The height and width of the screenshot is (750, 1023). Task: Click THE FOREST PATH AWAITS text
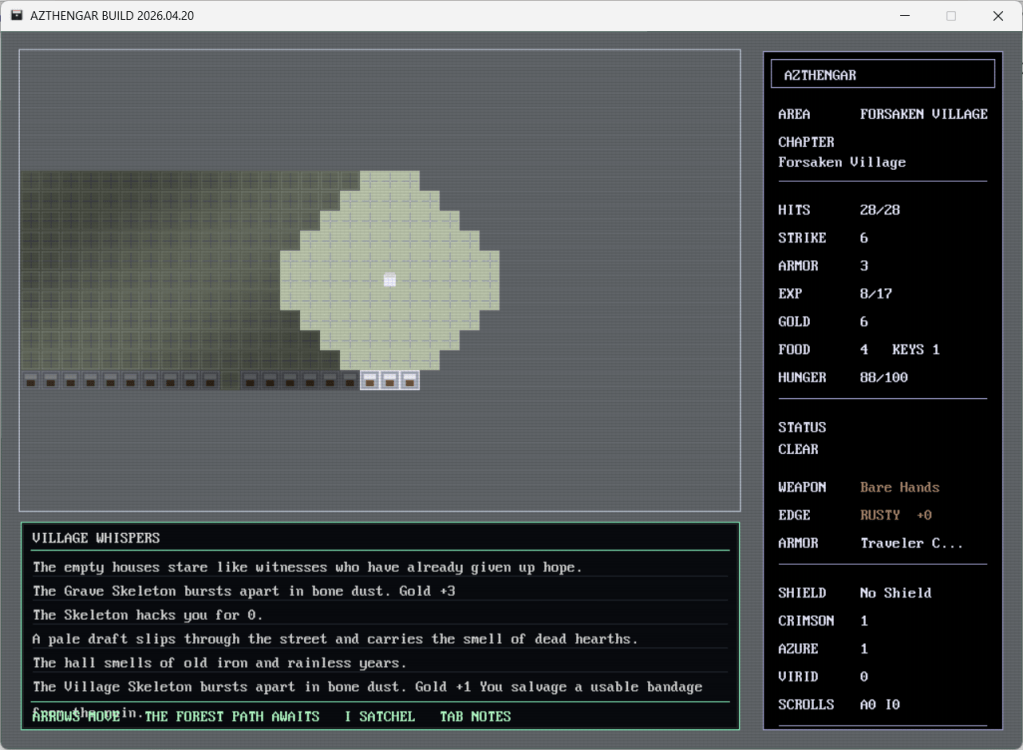[x=232, y=716]
